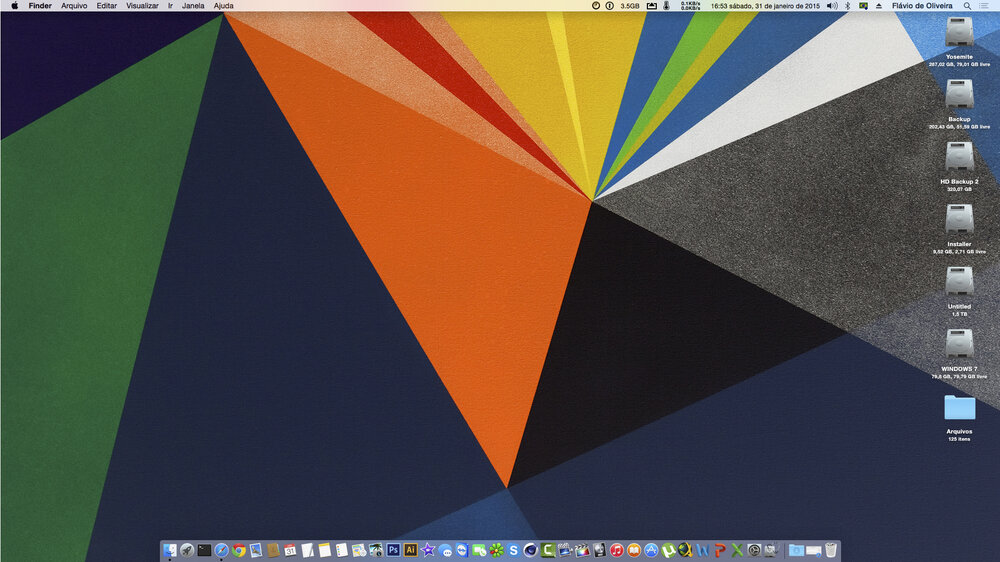1000x562 pixels.
Task: Open Notification Center from menu bar
Action: coord(984,6)
